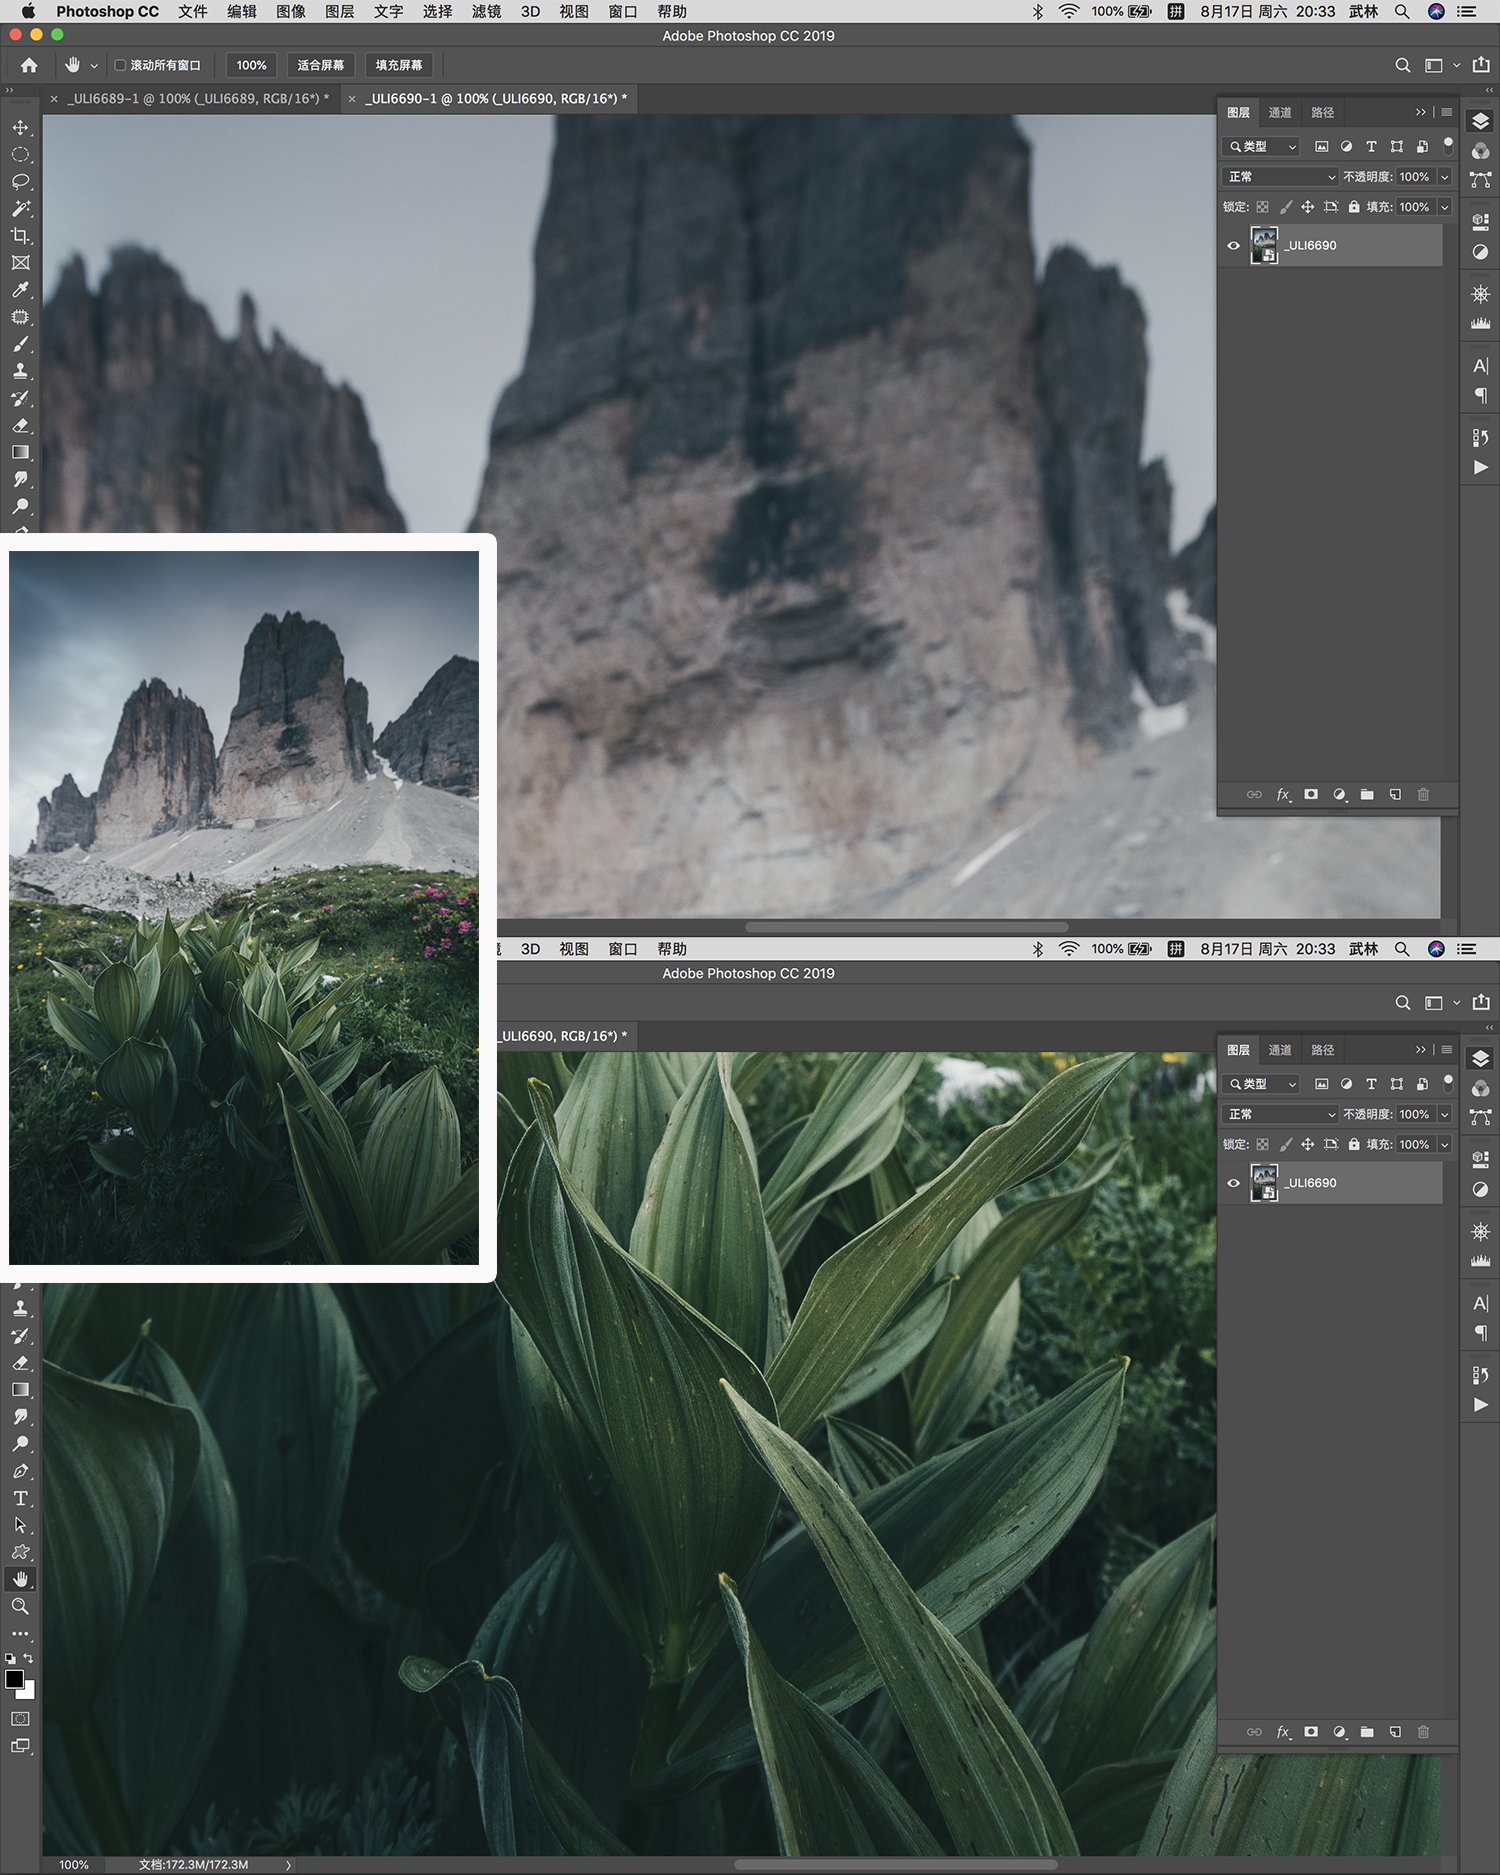Expand status bar info arrow beside 文档 size

pos(288,1864)
